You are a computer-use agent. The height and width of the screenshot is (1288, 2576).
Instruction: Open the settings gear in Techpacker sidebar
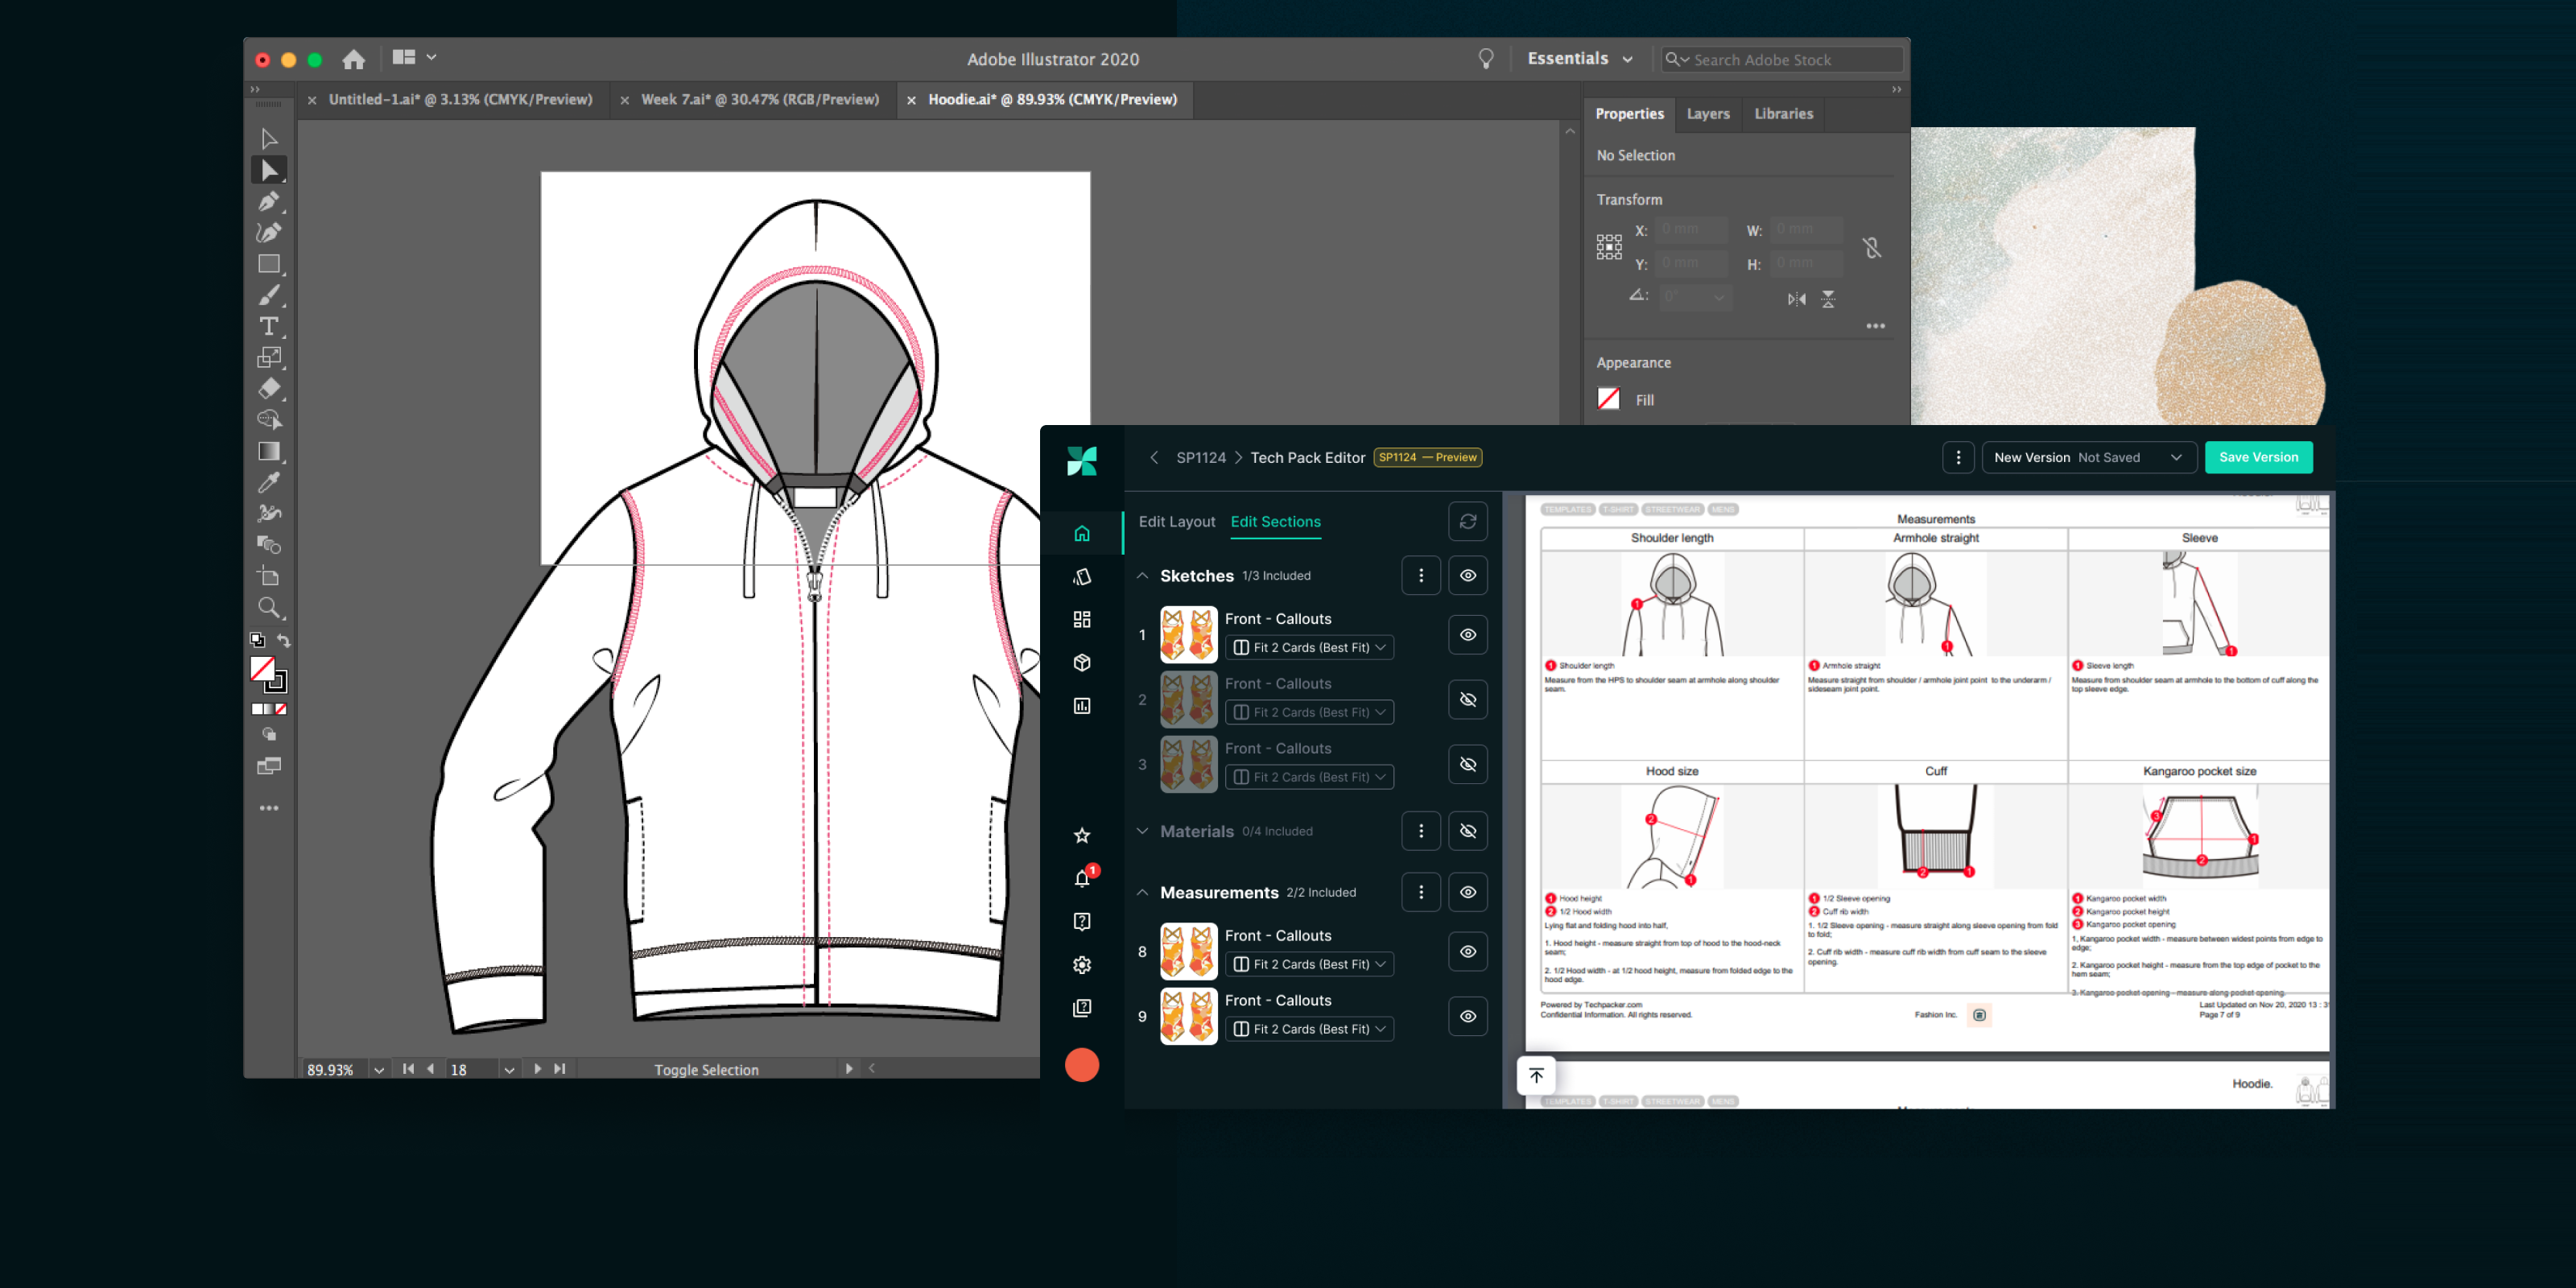pos(1082,964)
